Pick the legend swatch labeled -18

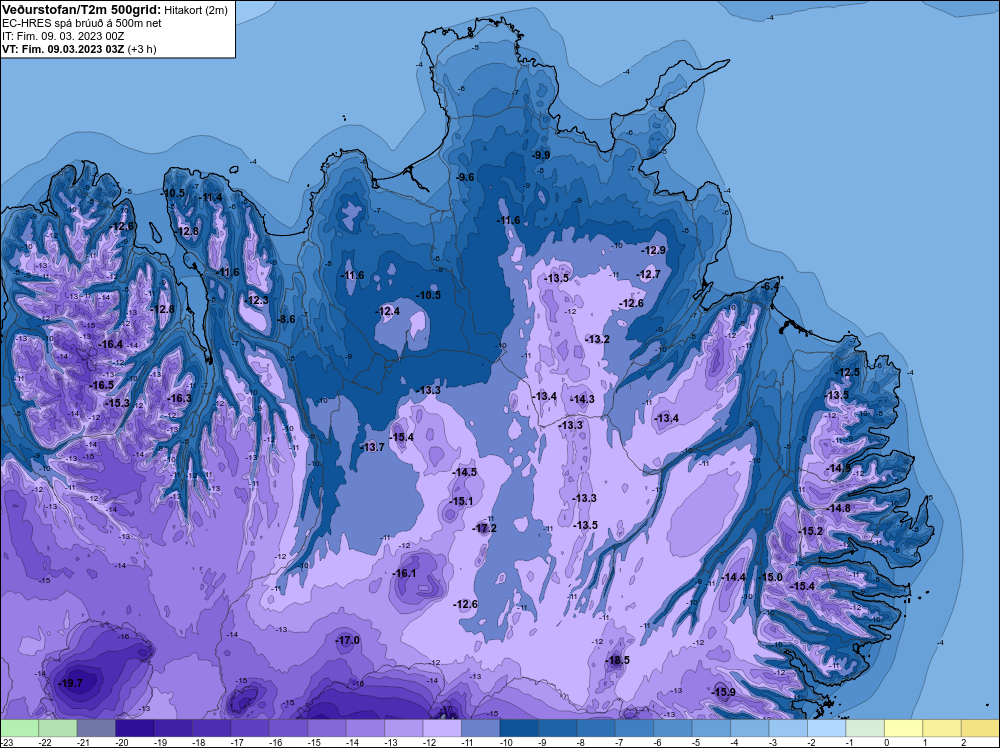click(211, 728)
